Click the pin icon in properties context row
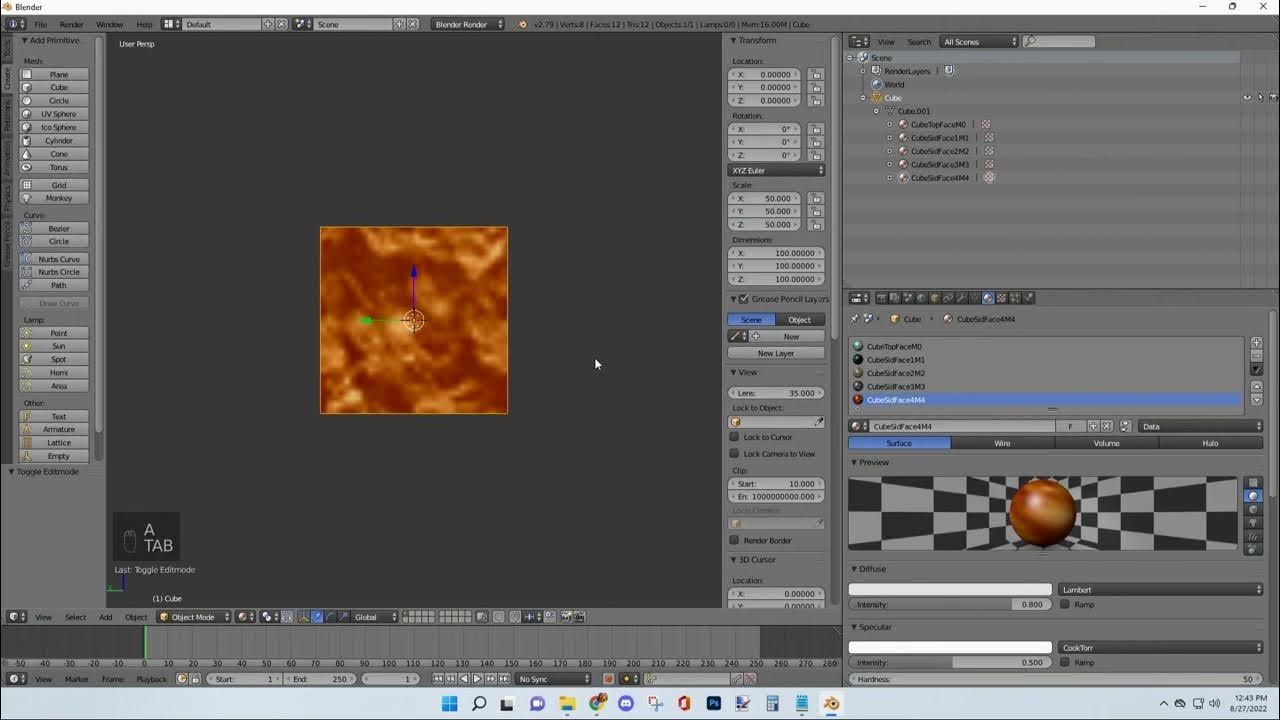This screenshot has height=720, width=1280. point(854,319)
